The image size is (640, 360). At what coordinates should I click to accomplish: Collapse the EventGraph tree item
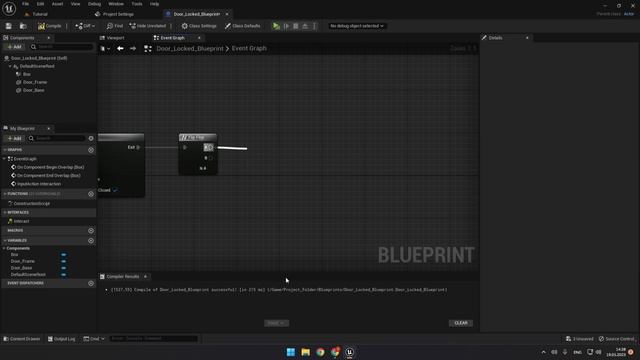pyautogui.click(x=4, y=159)
